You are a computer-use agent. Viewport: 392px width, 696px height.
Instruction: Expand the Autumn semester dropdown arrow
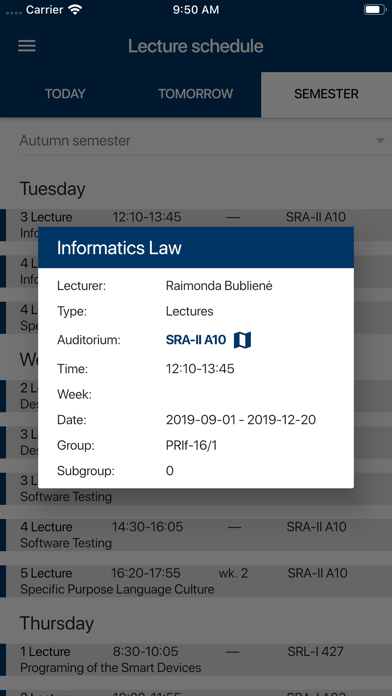(x=380, y=141)
